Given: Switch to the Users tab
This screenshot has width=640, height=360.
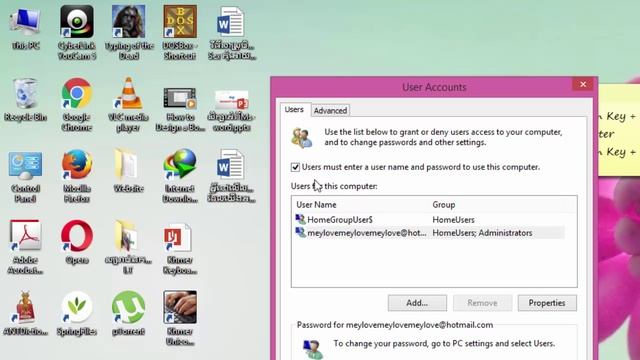Looking at the screenshot, I should pyautogui.click(x=294, y=109).
